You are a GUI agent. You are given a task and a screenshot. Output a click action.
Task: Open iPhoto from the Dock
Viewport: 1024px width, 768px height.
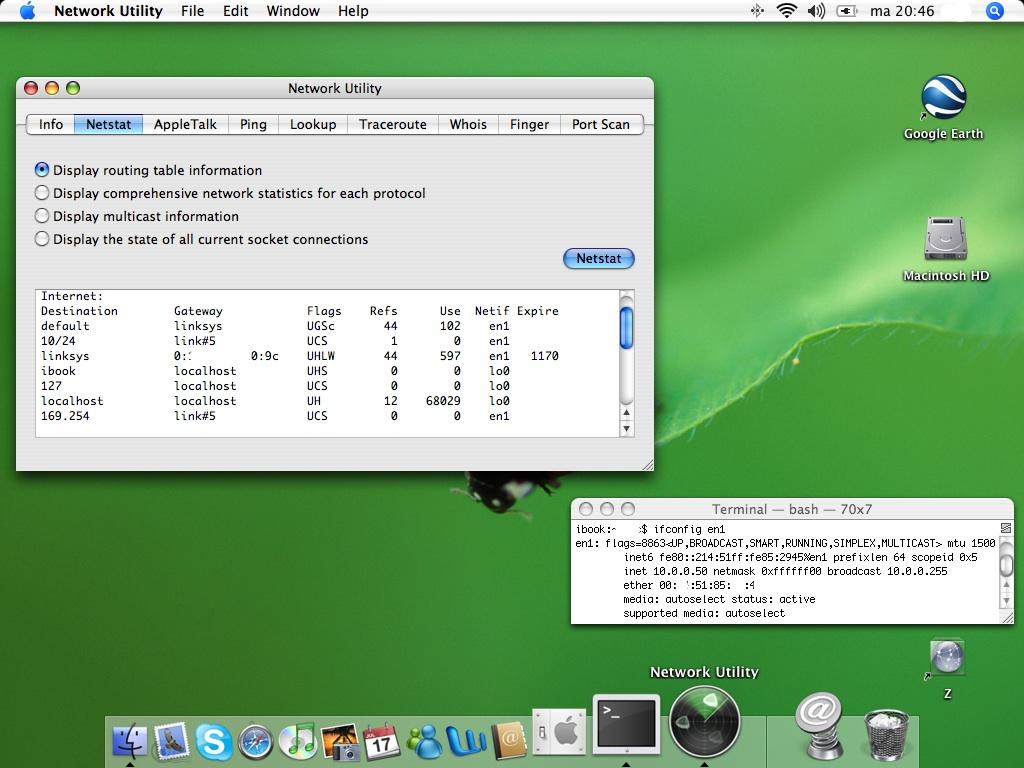point(340,742)
